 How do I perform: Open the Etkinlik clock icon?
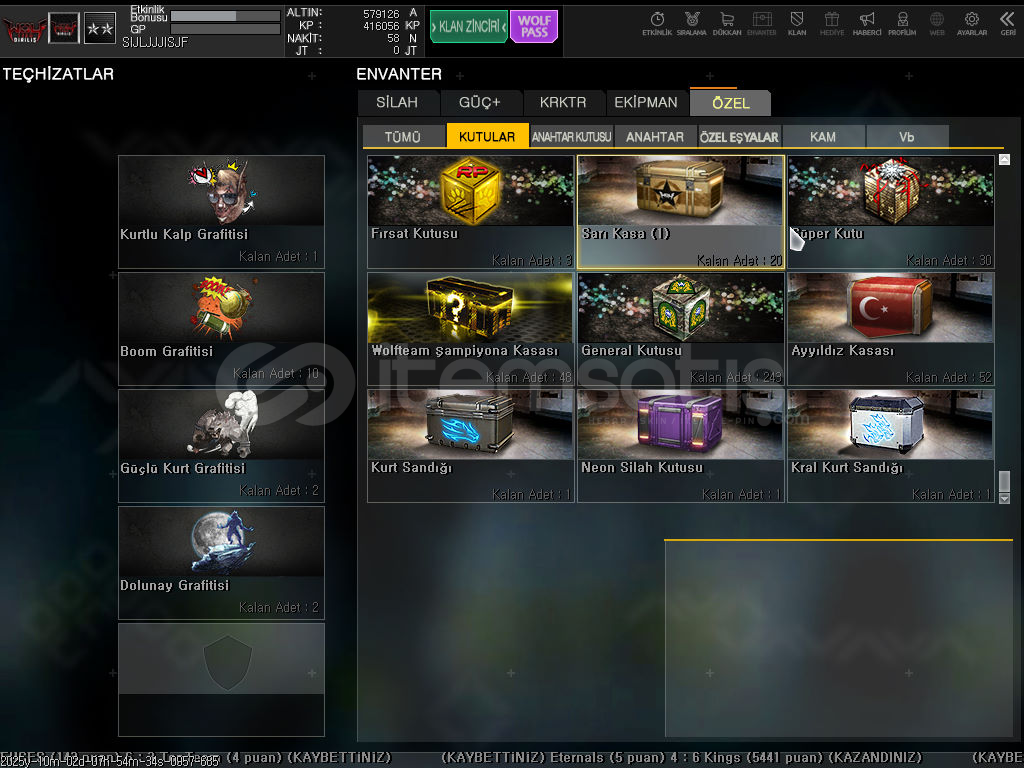pos(657,24)
